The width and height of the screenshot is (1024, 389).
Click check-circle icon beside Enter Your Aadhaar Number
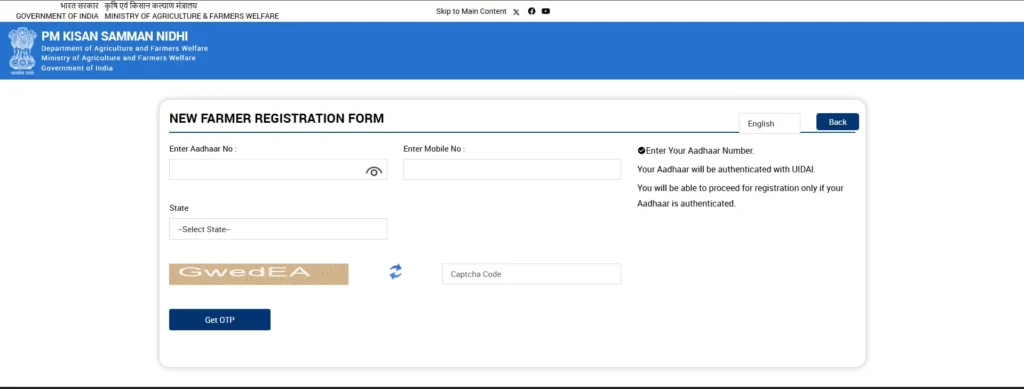pos(641,151)
